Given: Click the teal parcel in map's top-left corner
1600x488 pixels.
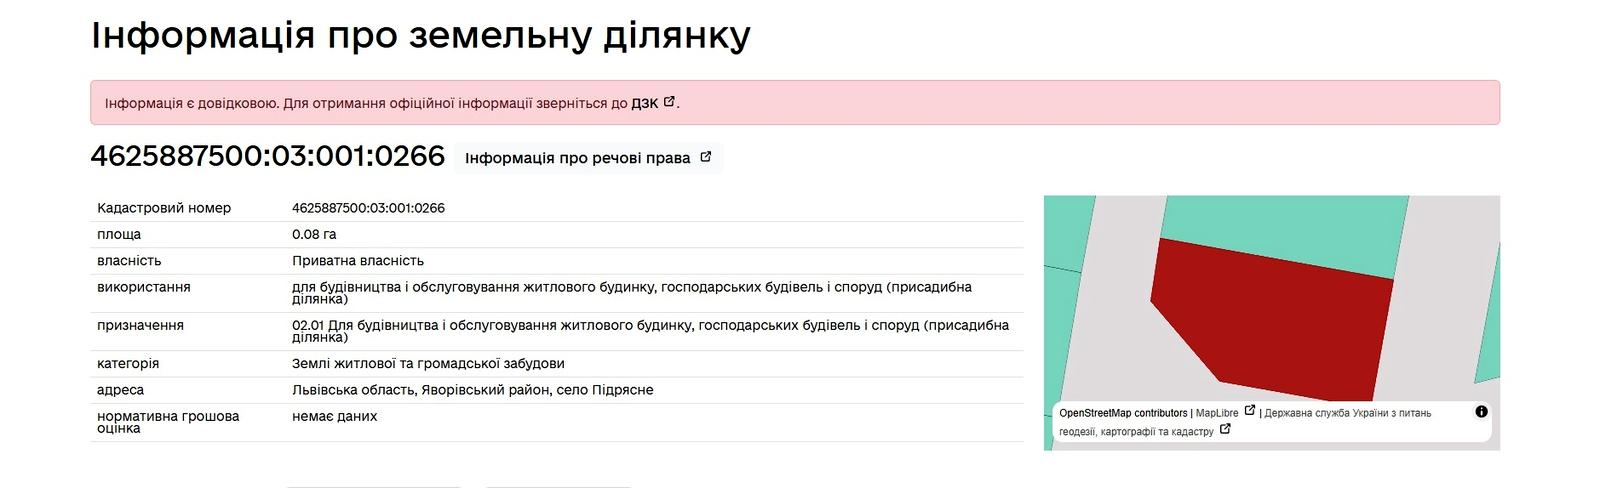Looking at the screenshot, I should 1063,230.
